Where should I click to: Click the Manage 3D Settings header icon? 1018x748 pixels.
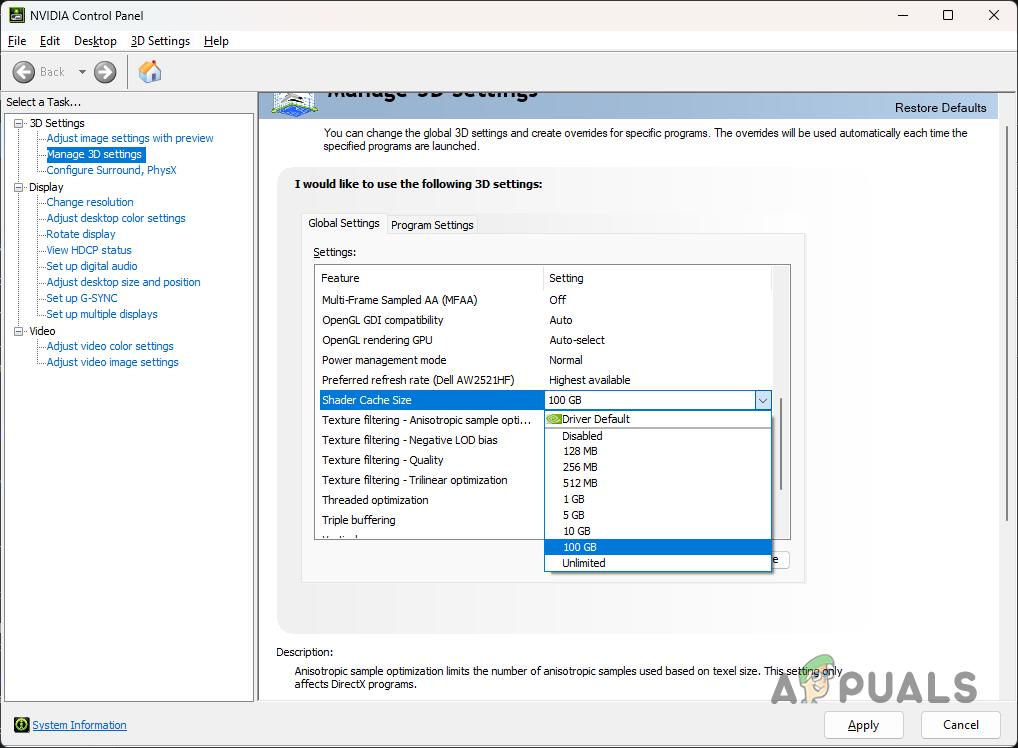click(293, 100)
